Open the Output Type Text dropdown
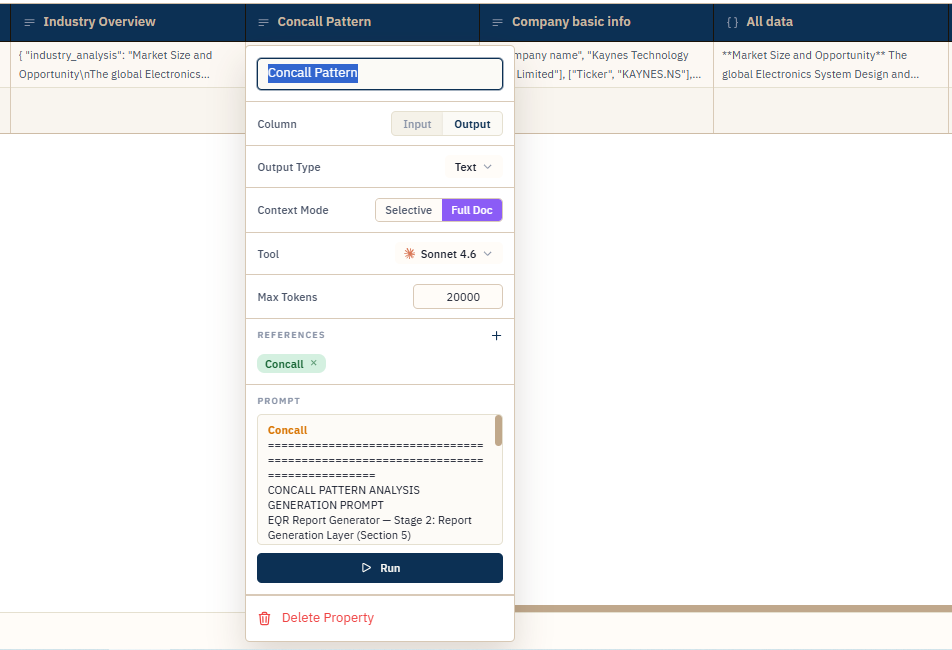Viewport: 952px width, 650px height. coord(474,167)
